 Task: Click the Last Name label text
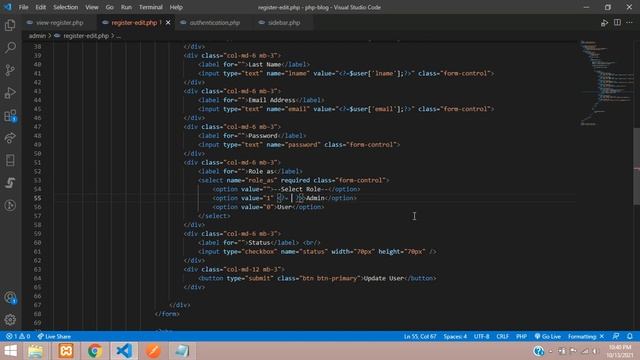click(x=265, y=64)
